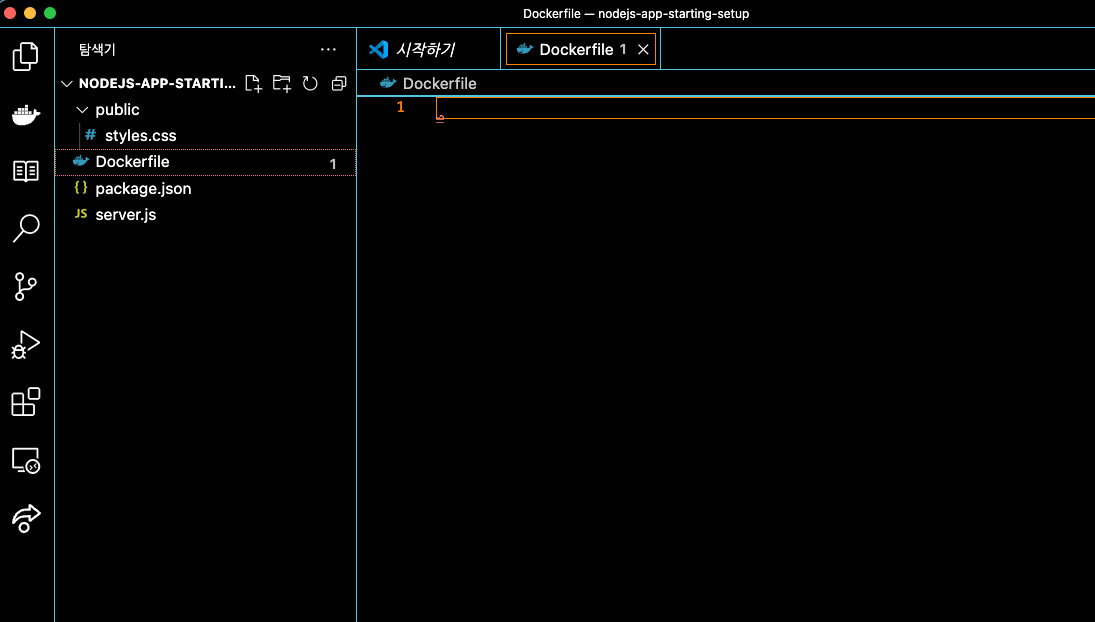This screenshot has height=622, width=1095.
Task: Click the green maximize window button
Action: (x=50, y=13)
